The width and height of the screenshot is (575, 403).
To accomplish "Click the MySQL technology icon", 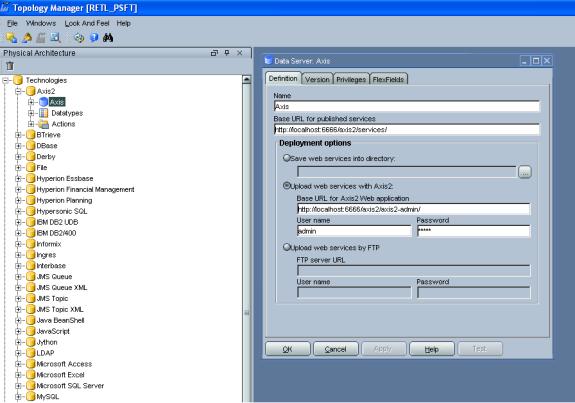I will (31, 397).
